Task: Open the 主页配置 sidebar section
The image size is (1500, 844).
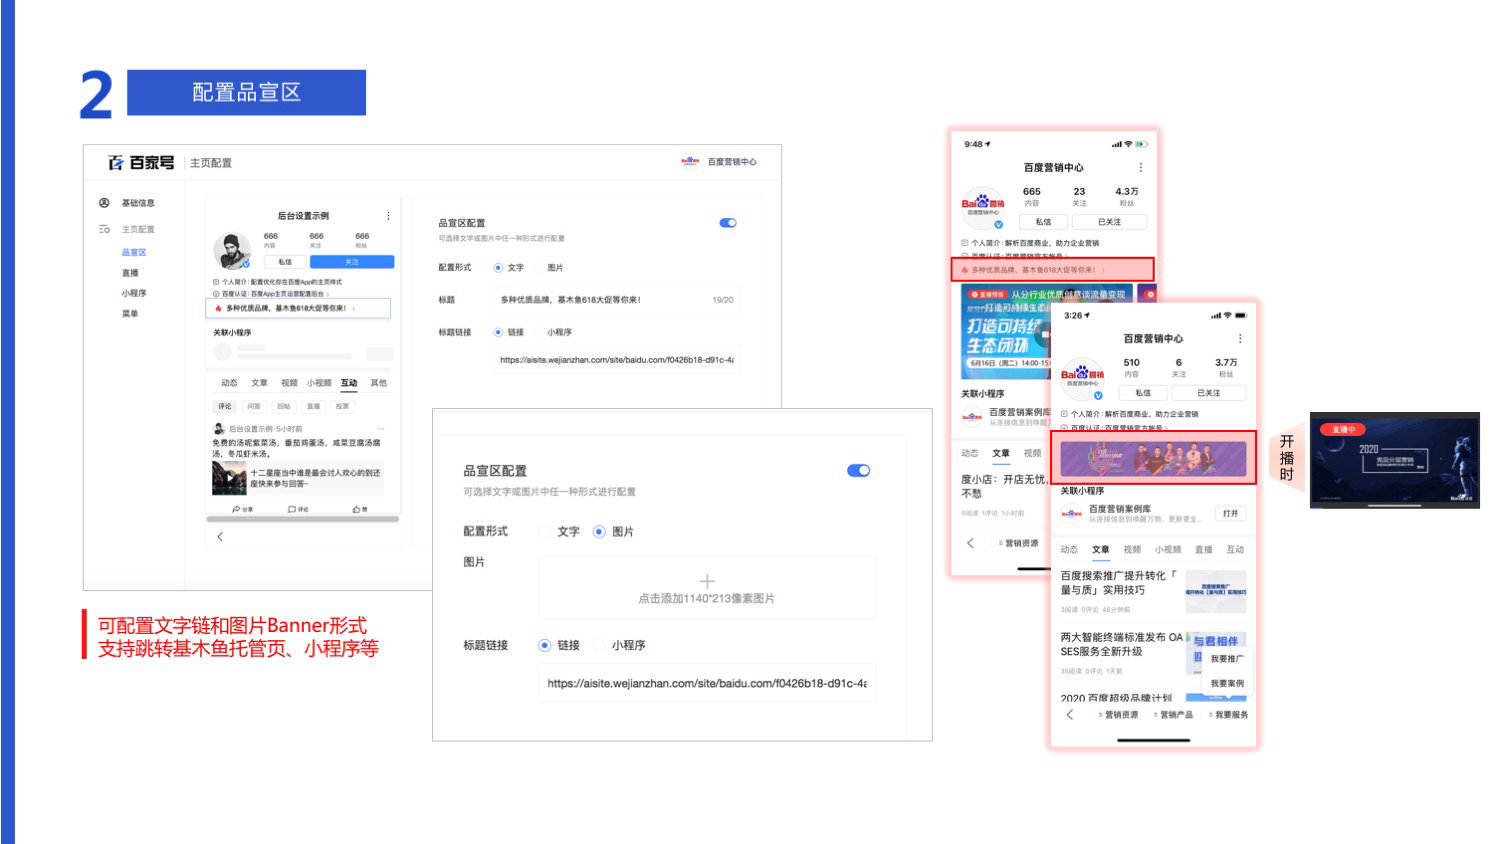Action: pyautogui.click(x=138, y=229)
